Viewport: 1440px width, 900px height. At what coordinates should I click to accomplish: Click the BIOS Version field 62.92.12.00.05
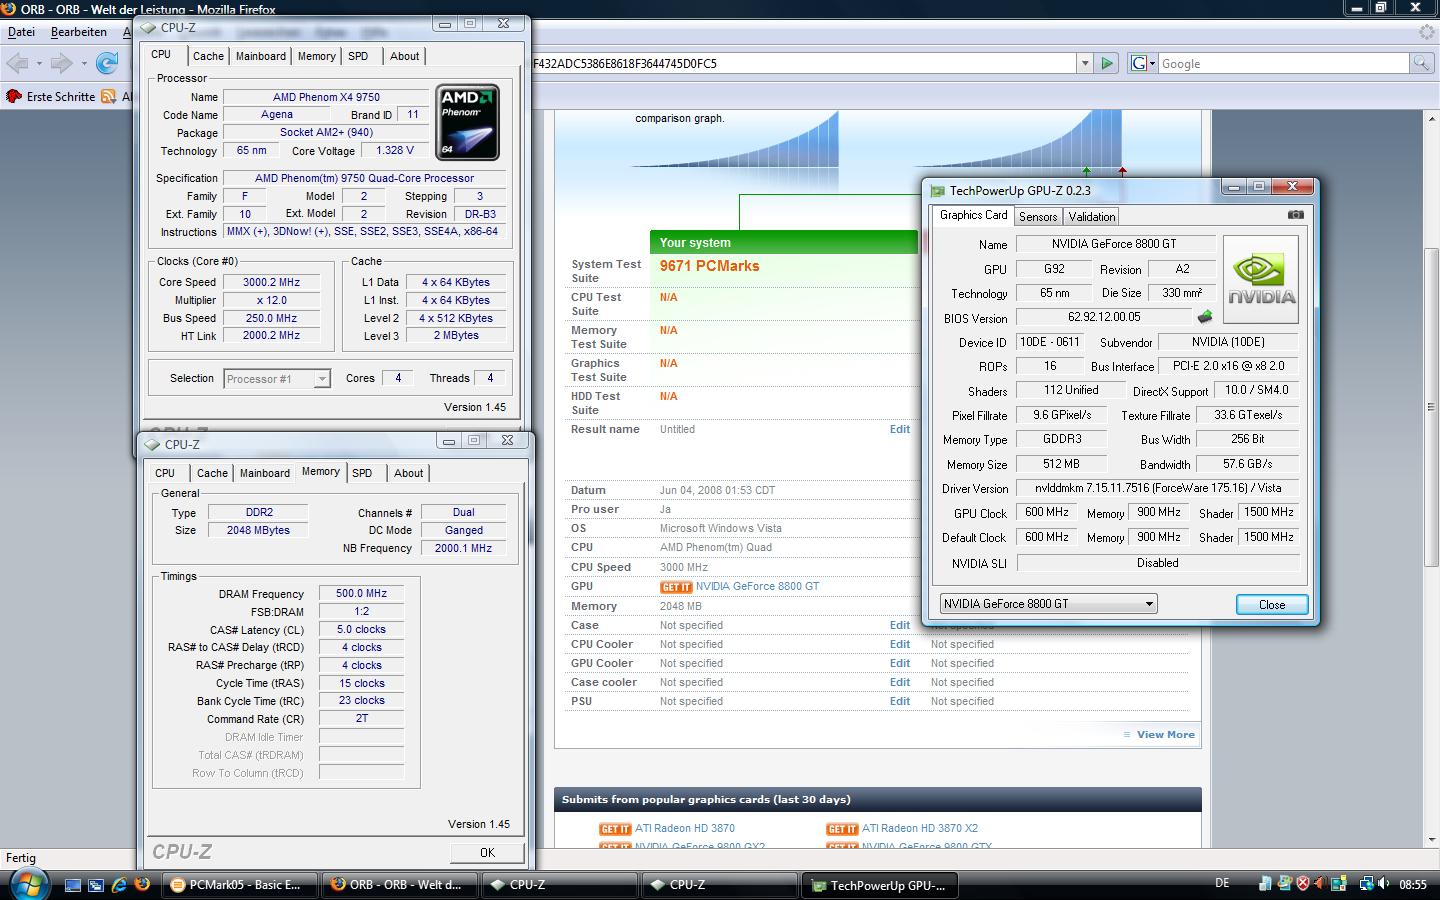(x=1104, y=317)
